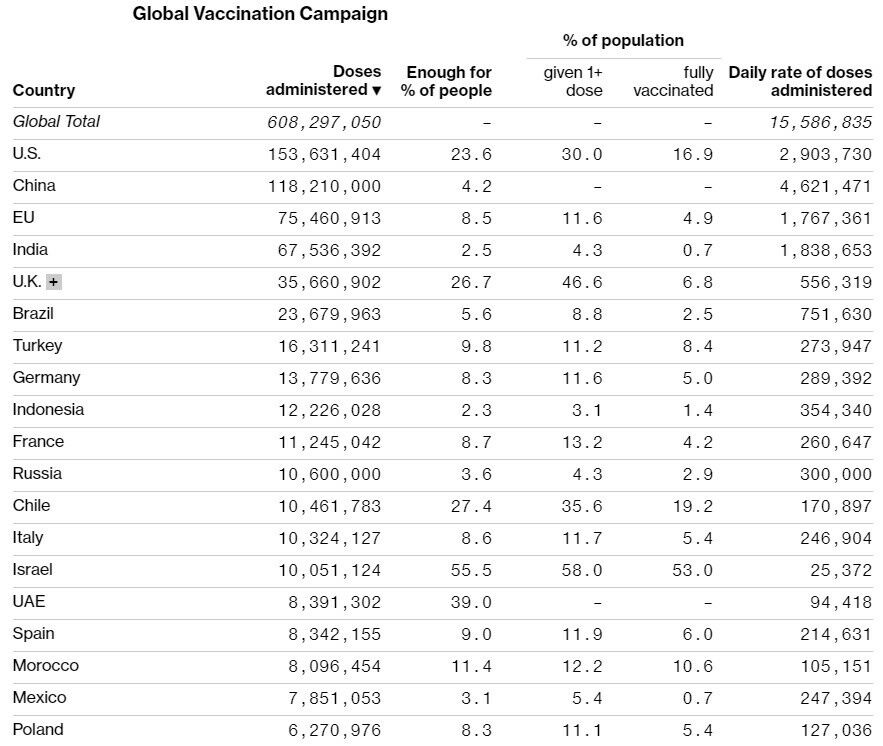
Task: Select the Global Vaccination Campaign title
Action: point(260,14)
